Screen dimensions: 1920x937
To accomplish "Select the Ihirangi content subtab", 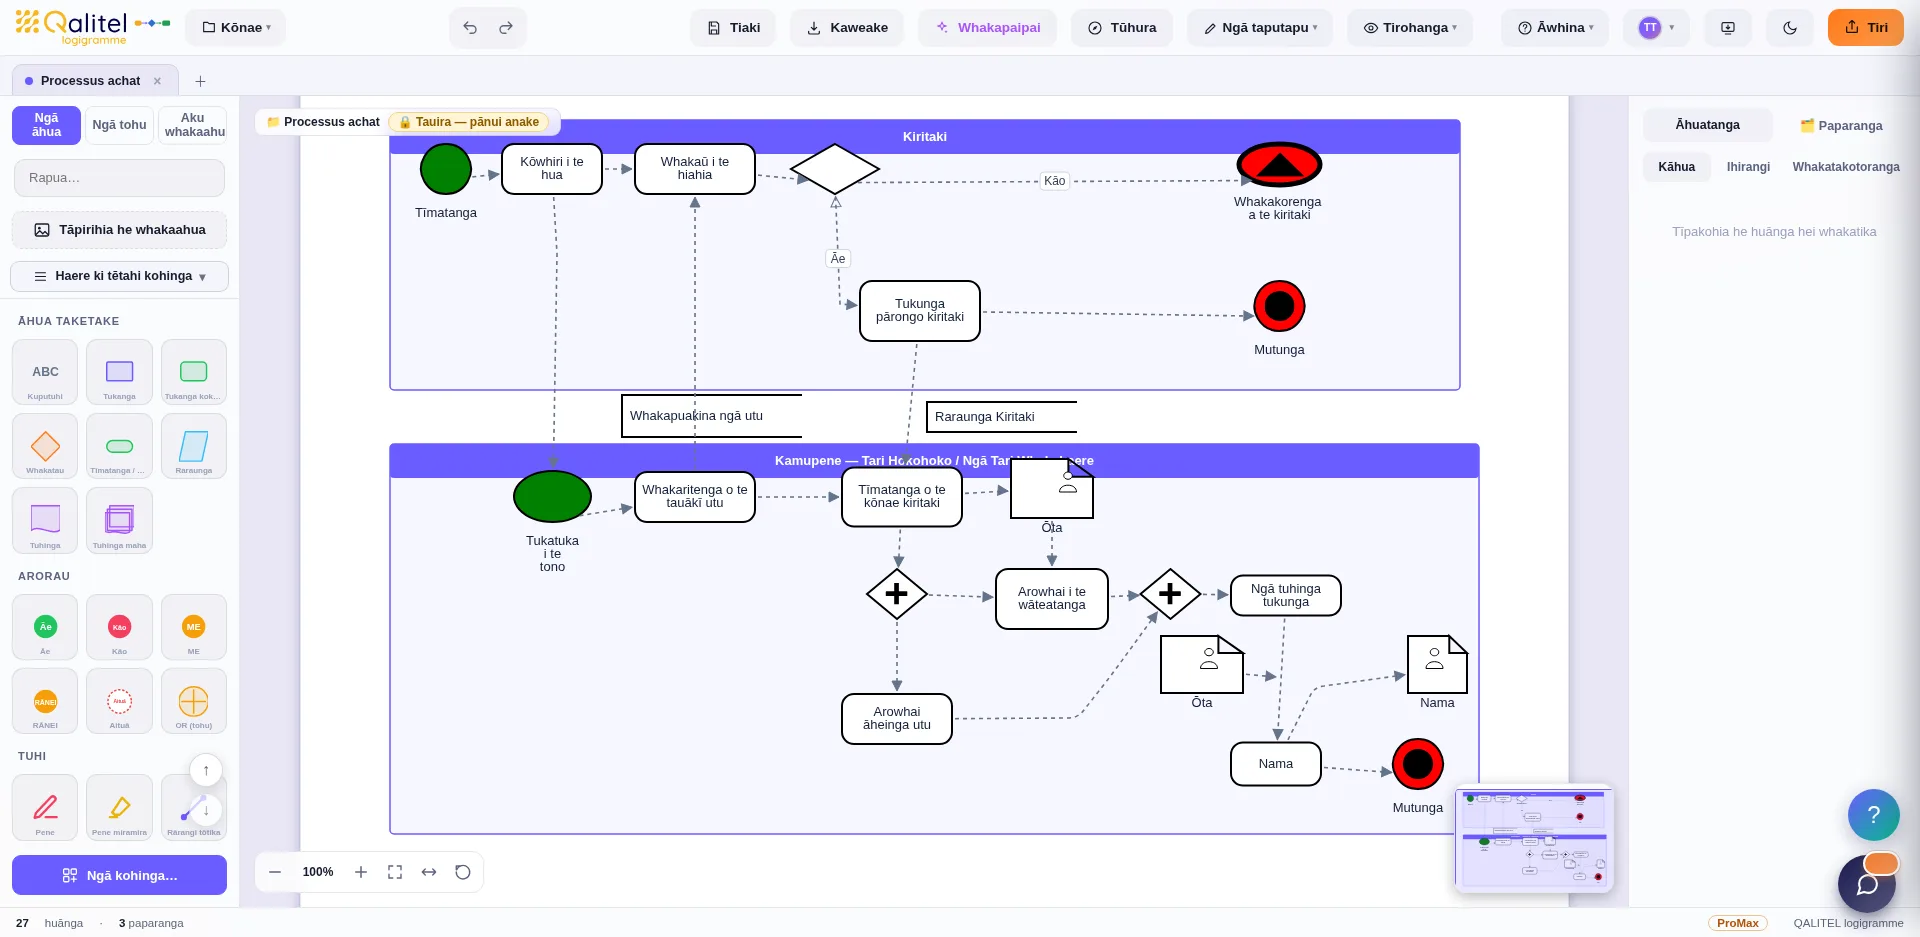I will pyautogui.click(x=1748, y=167).
